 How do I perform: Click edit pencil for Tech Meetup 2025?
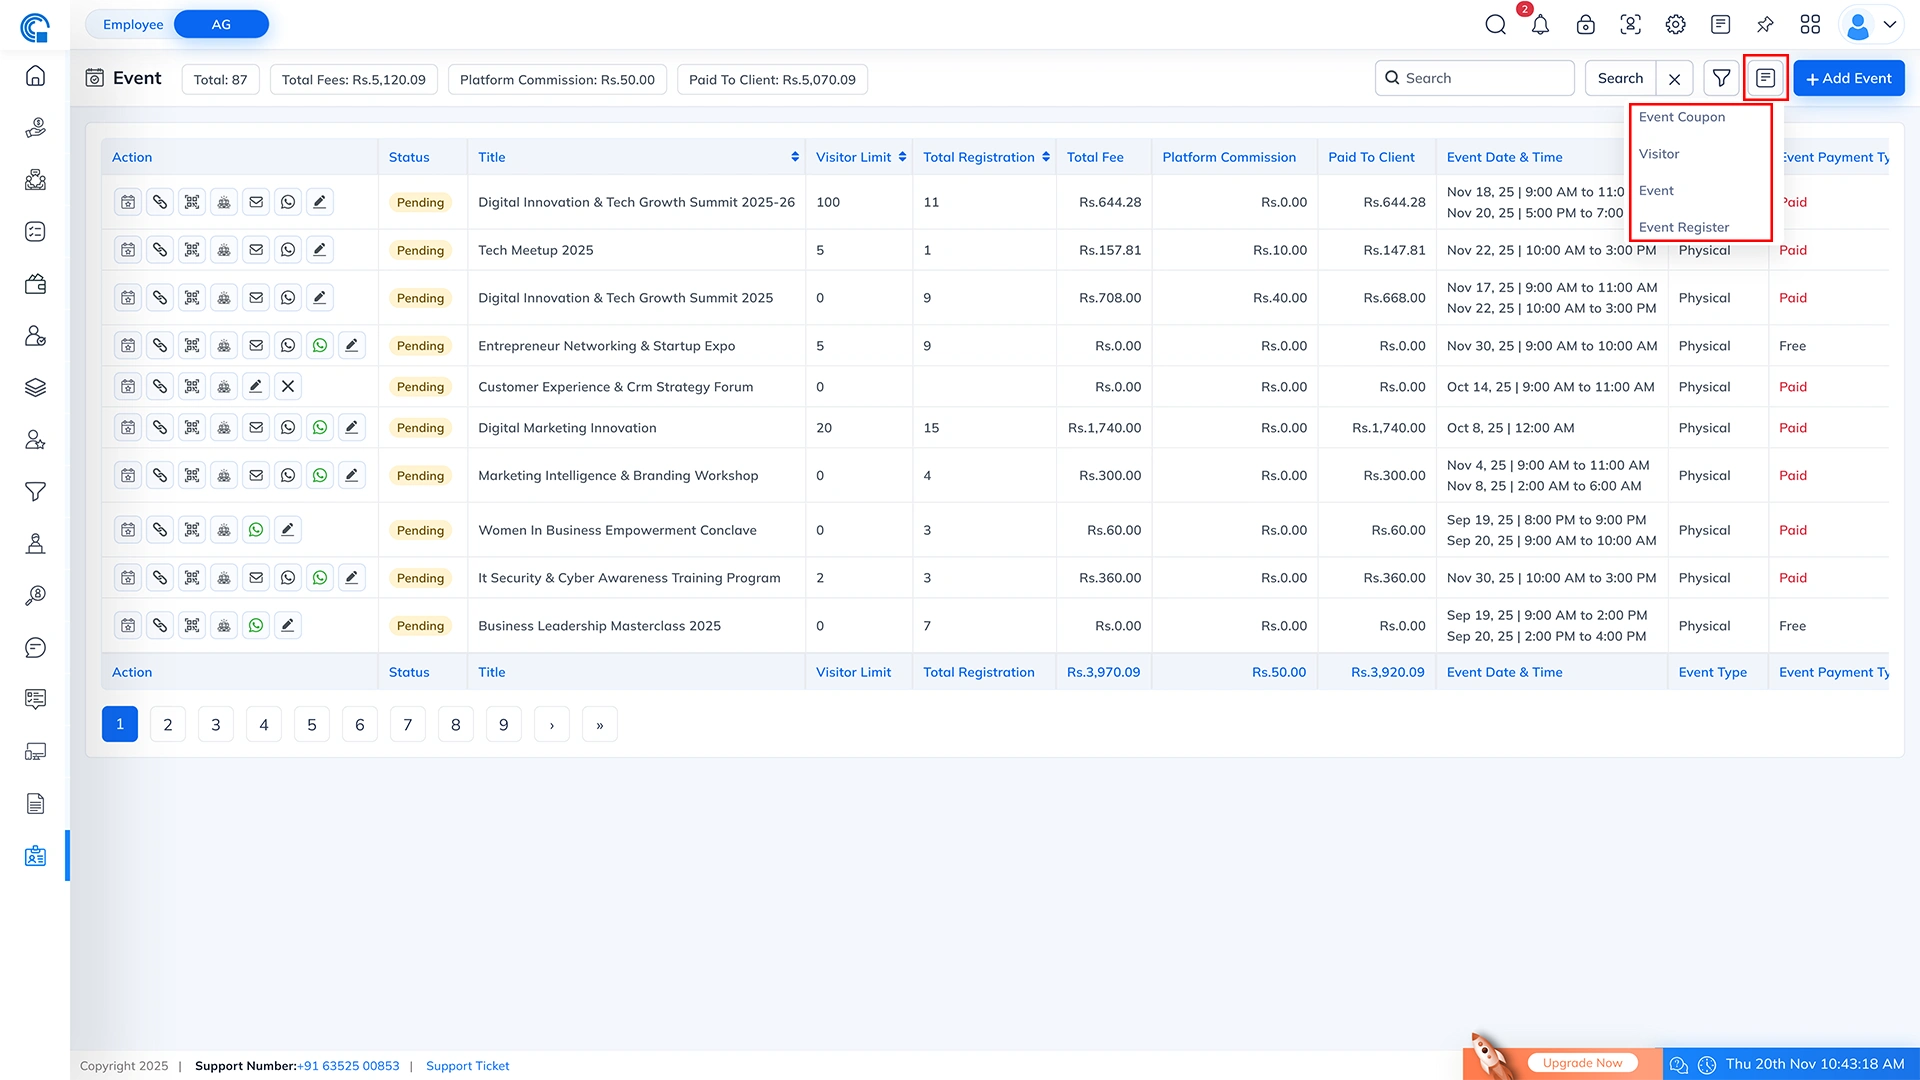[319, 250]
